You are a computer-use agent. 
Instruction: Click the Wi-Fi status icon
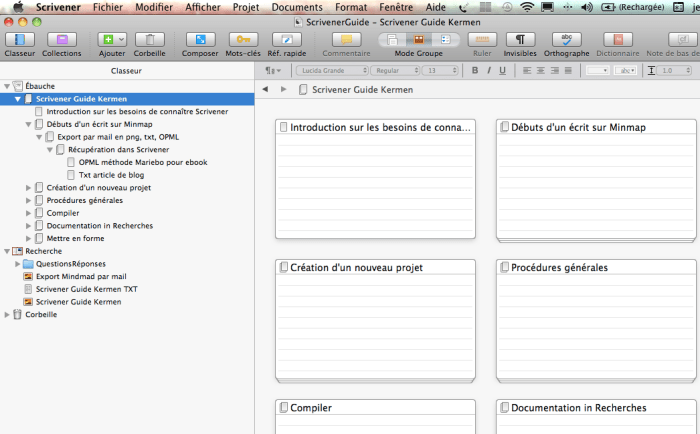click(527, 7)
